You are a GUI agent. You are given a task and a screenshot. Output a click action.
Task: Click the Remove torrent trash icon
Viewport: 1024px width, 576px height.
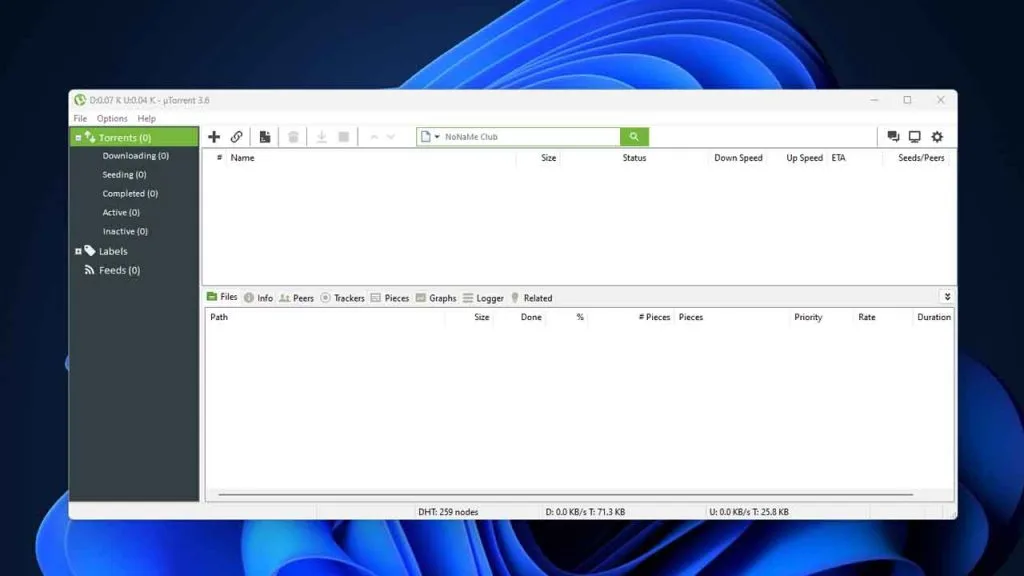tap(293, 136)
